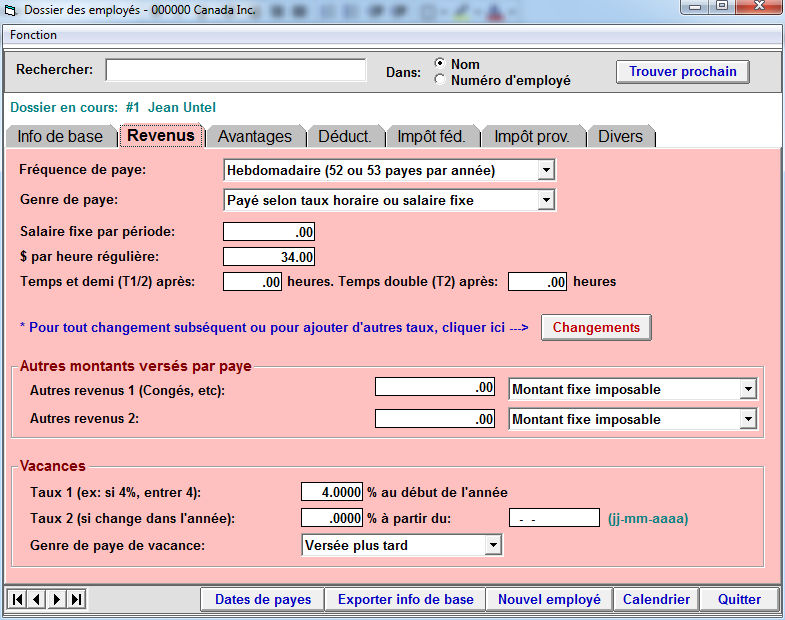This screenshot has height=620, width=785.
Task: Expand Genre de paye dropdown
Action: (x=545, y=200)
